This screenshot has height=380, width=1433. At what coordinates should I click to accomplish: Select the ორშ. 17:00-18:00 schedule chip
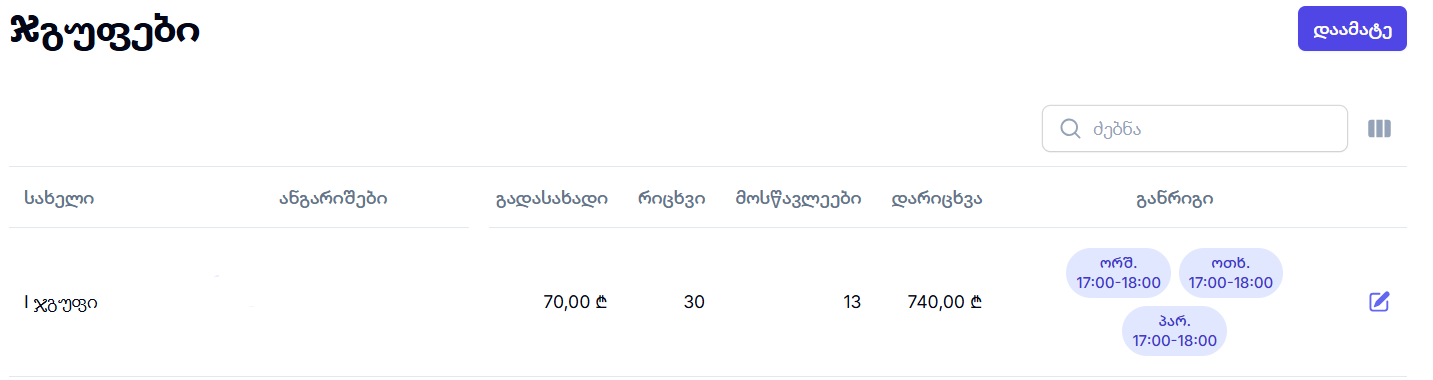pyautogui.click(x=1118, y=273)
